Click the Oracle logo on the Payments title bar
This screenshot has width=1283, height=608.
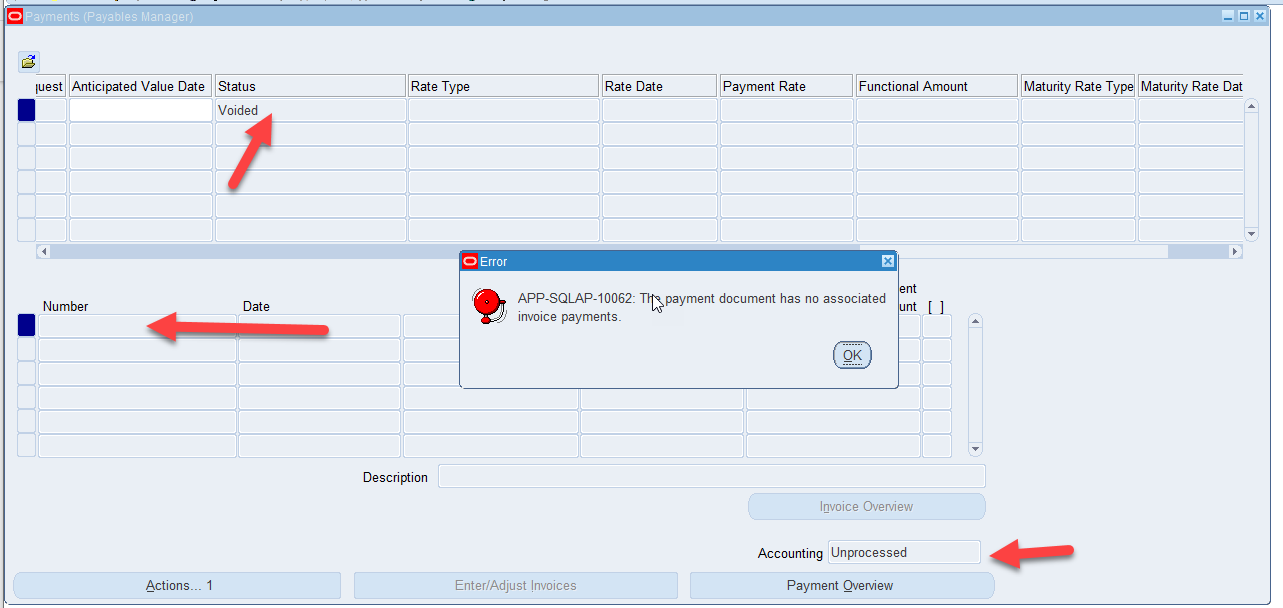point(13,16)
